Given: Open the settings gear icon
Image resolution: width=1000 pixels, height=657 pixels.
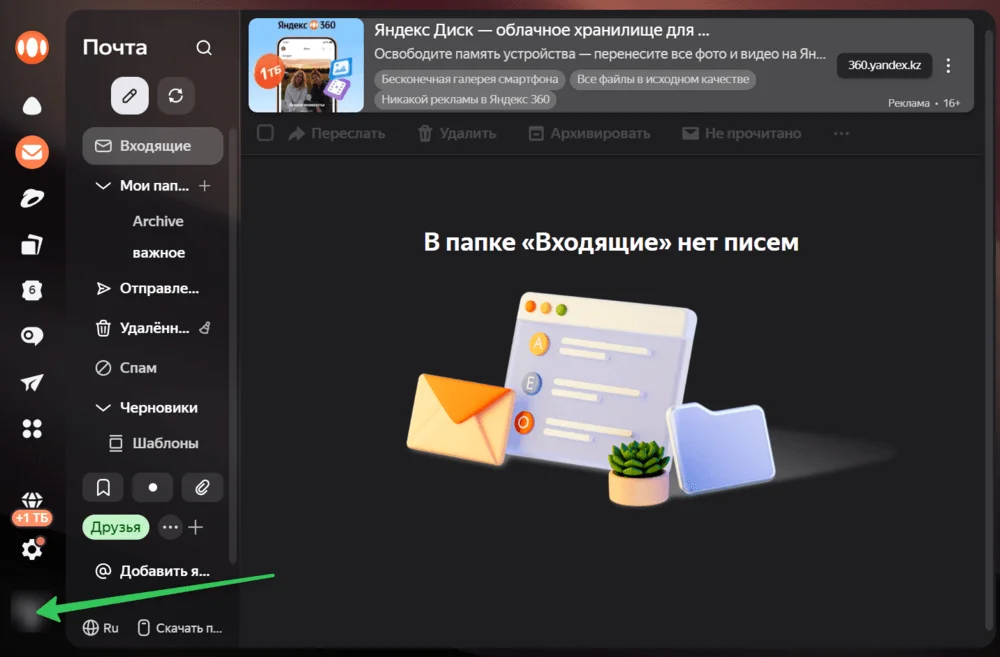Looking at the screenshot, I should point(32,549).
